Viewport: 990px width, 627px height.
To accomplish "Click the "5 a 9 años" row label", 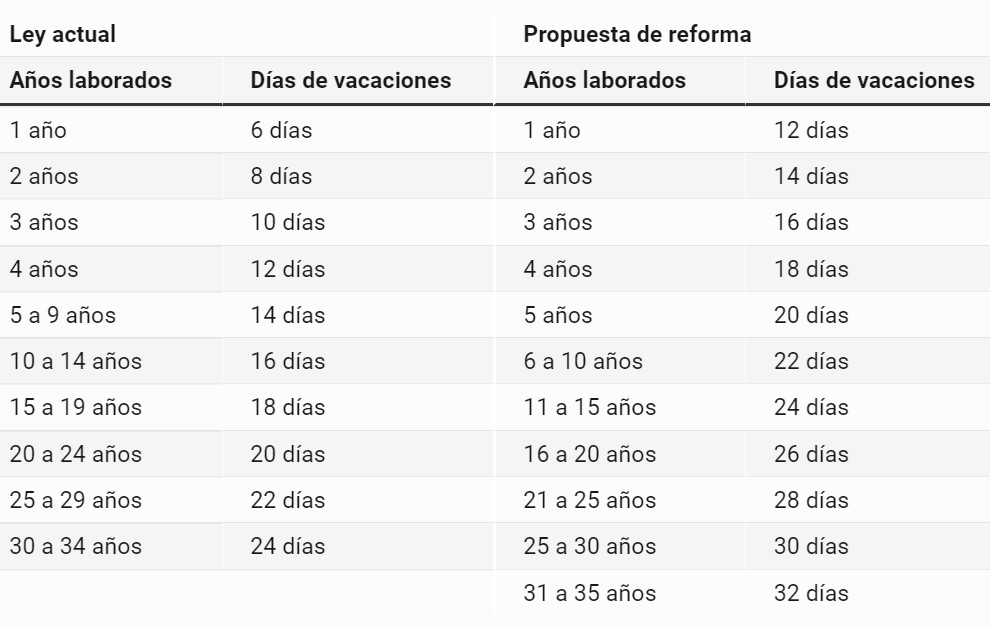I will (63, 316).
